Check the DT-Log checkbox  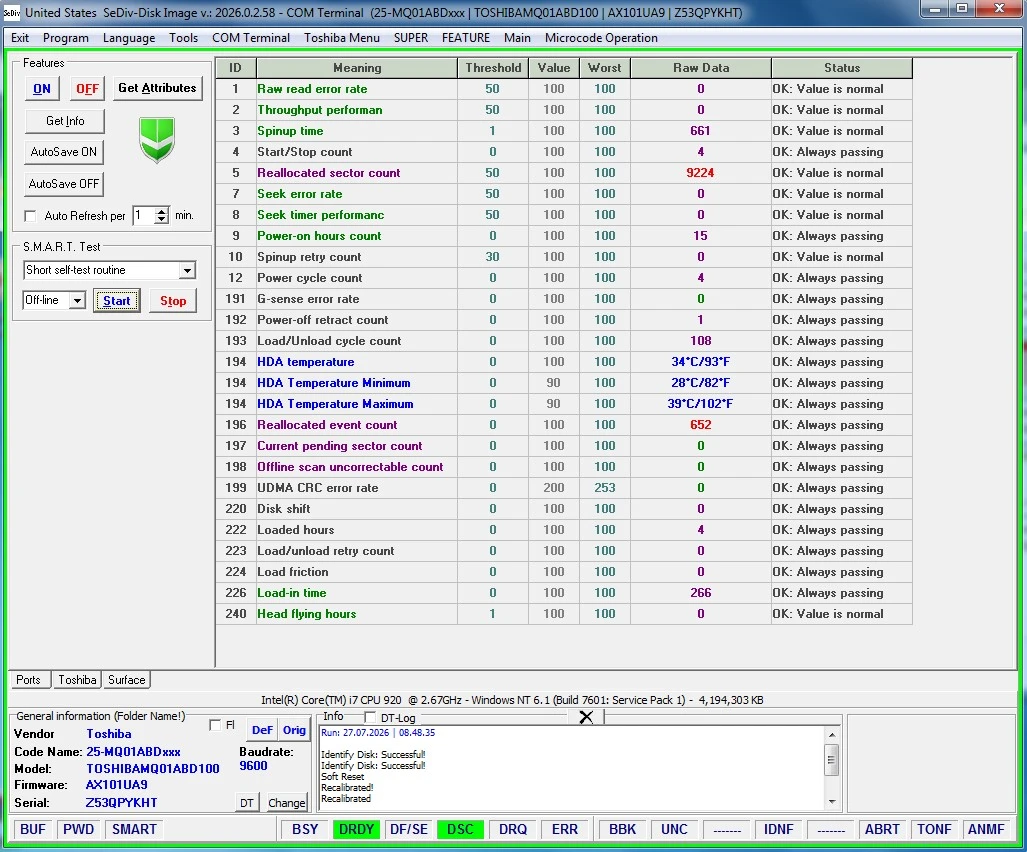point(370,717)
